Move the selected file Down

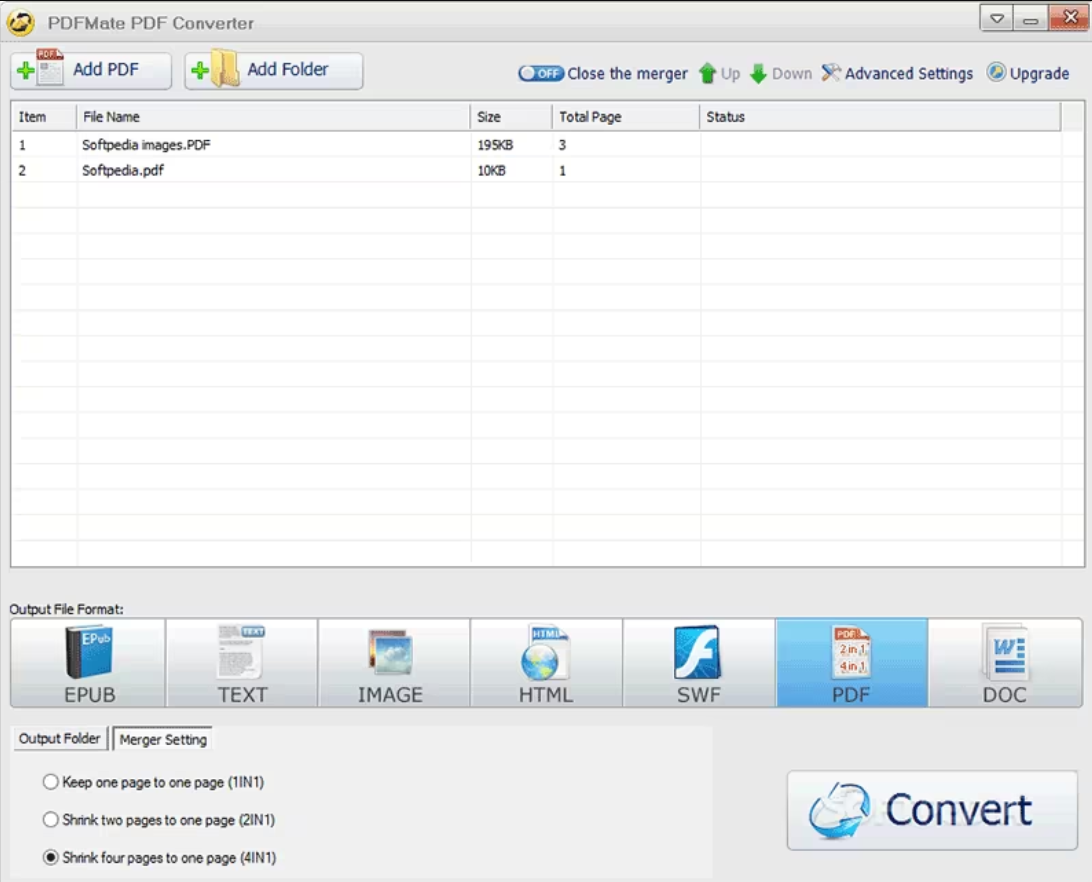[x=781, y=73]
